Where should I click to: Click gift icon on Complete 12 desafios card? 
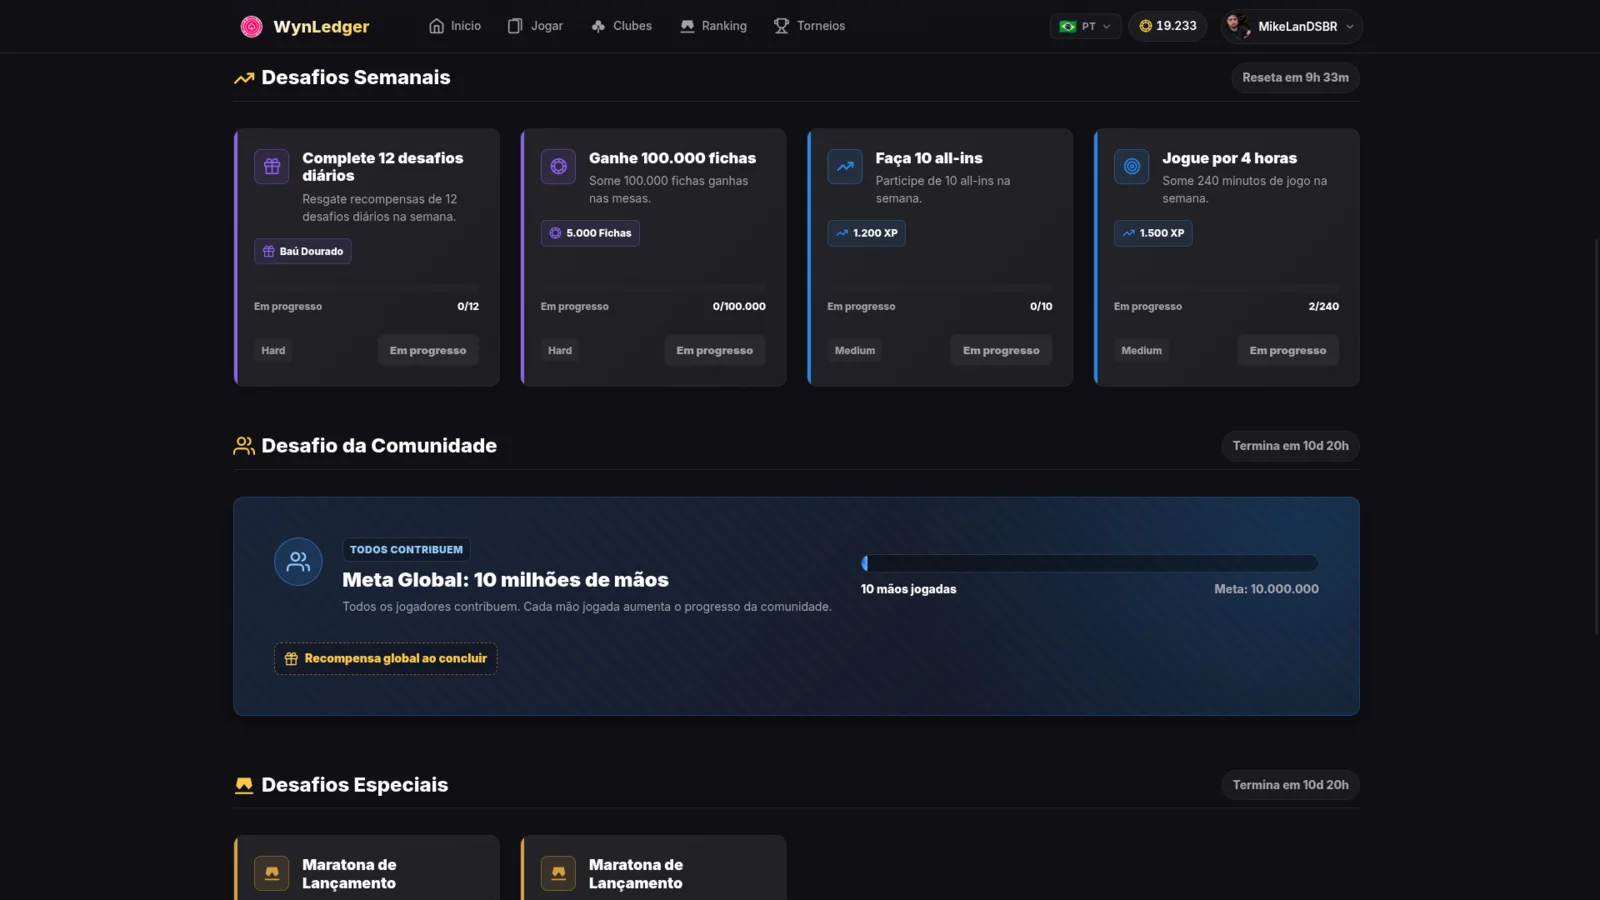272,166
